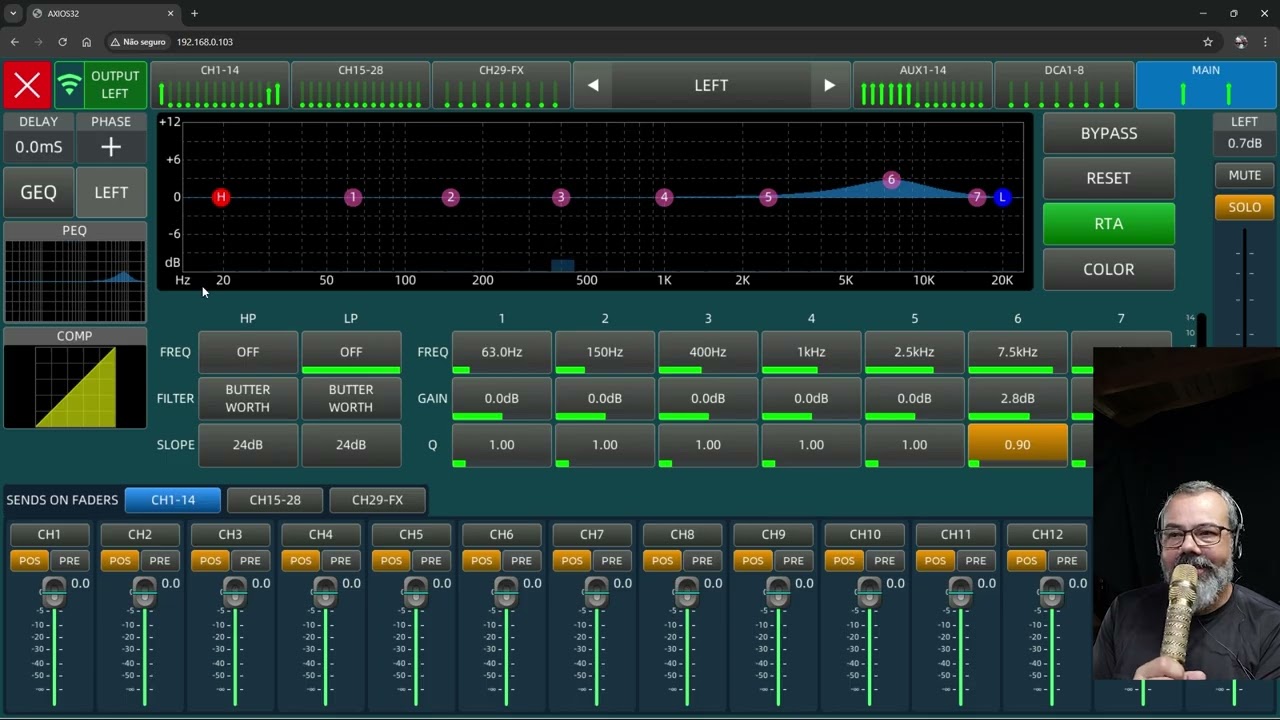Select EQ band node 1
This screenshot has width=1280, height=720.
click(352, 197)
